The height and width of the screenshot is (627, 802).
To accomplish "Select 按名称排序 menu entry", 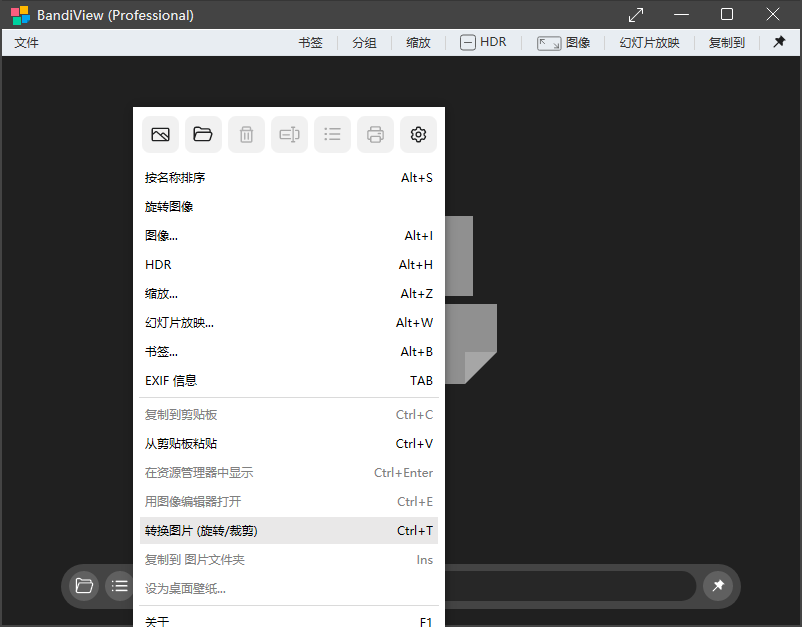I will (288, 177).
